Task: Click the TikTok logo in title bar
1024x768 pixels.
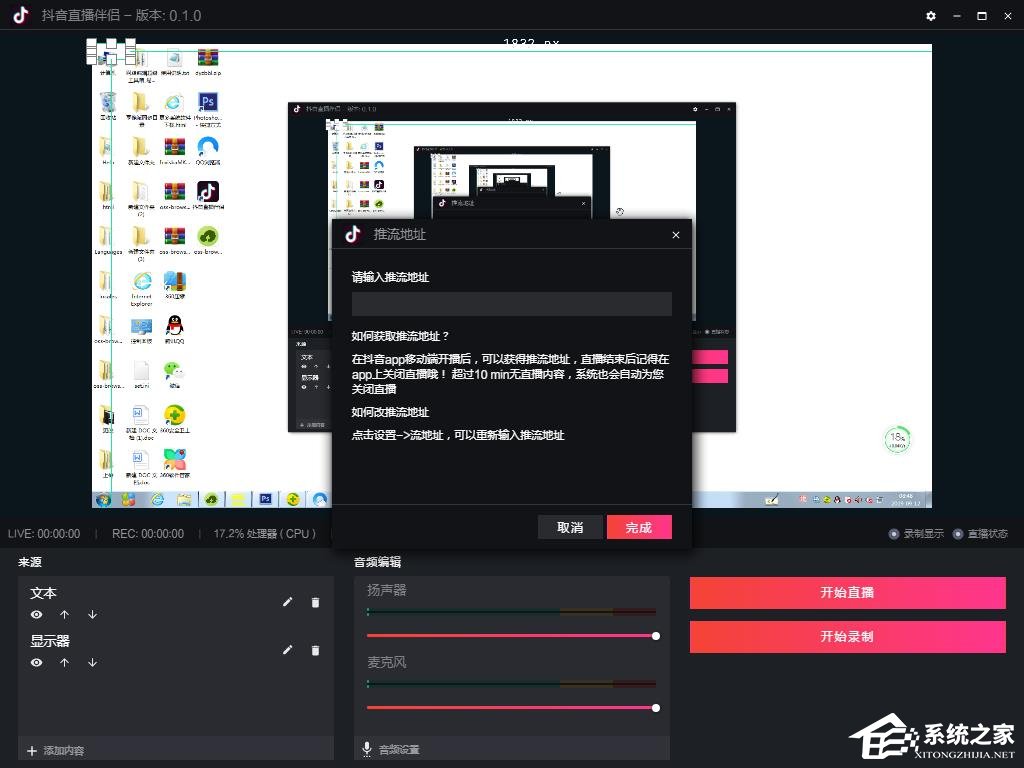Action: pyautogui.click(x=21, y=15)
